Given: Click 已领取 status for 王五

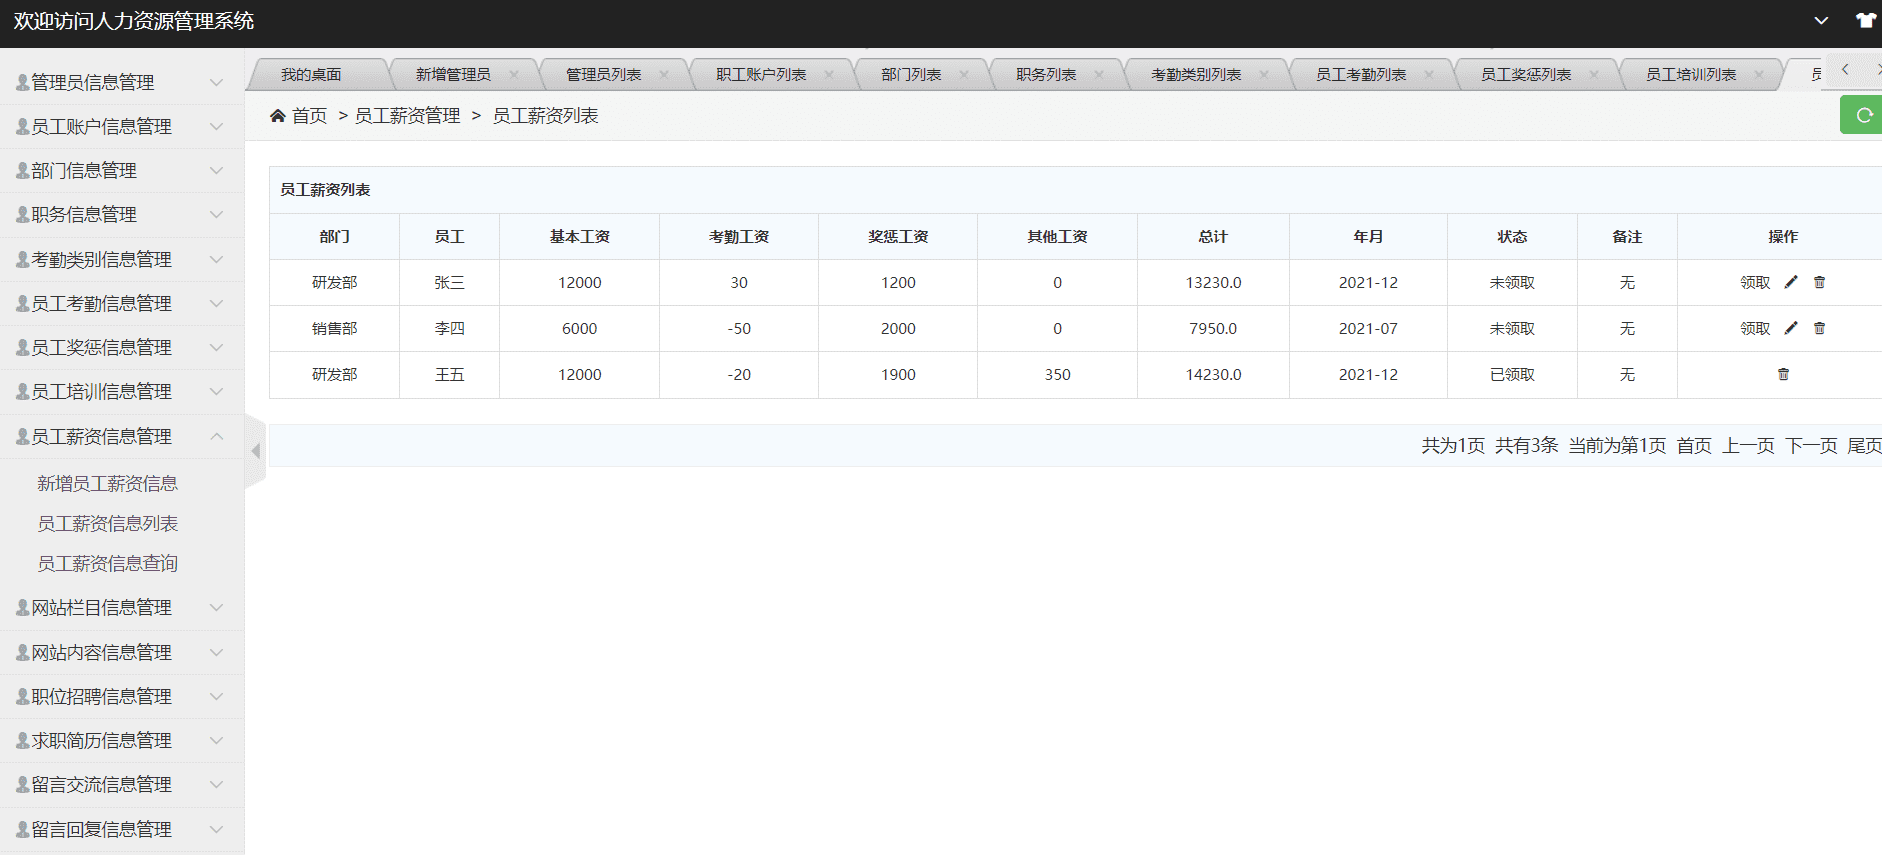Looking at the screenshot, I should 1512,374.
